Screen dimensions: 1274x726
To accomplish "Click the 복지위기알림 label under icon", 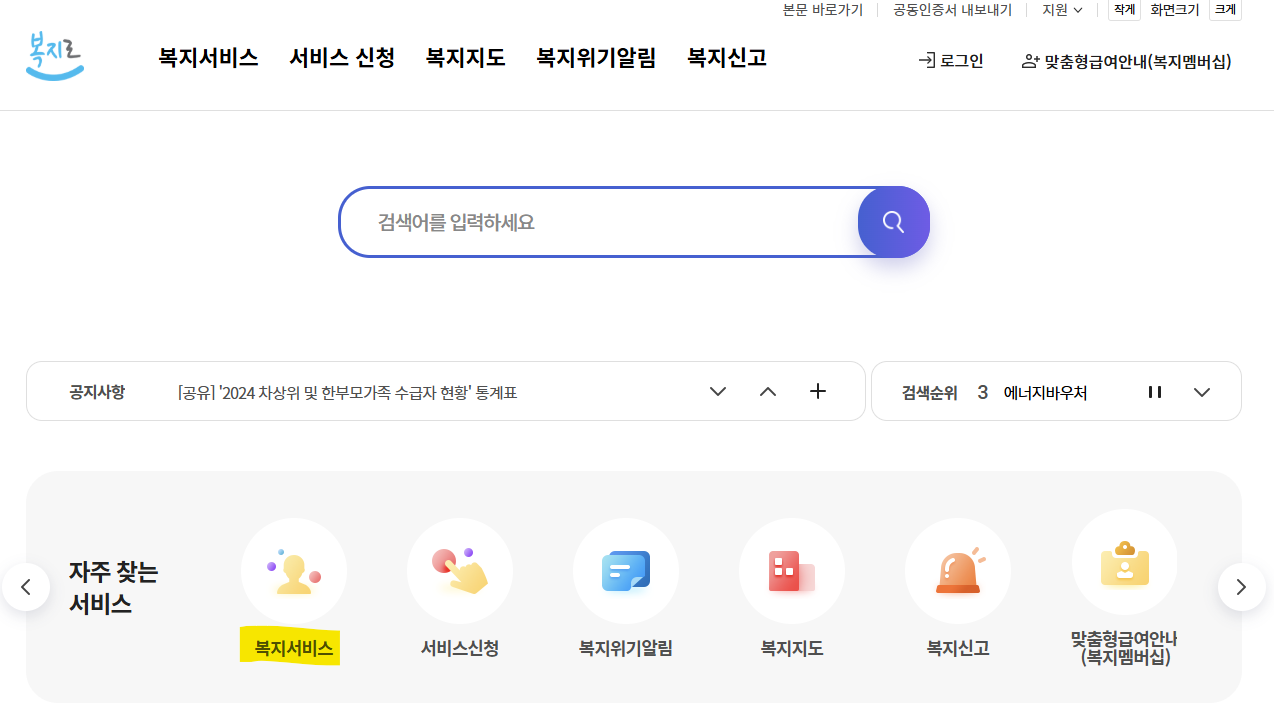I will (x=626, y=648).
